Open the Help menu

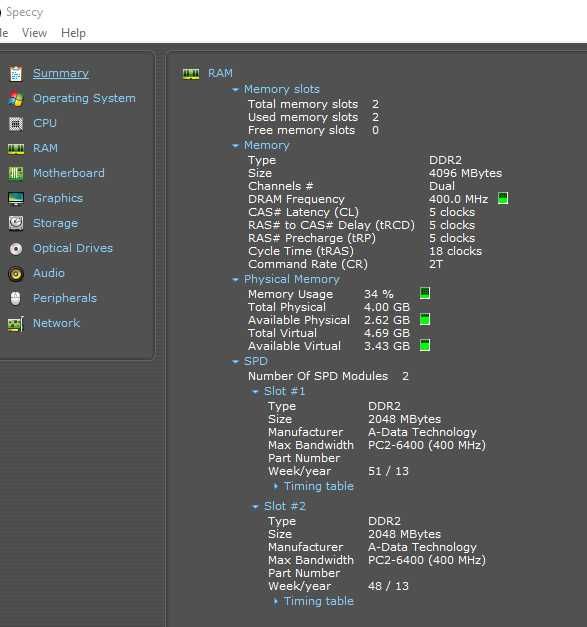pyautogui.click(x=74, y=33)
